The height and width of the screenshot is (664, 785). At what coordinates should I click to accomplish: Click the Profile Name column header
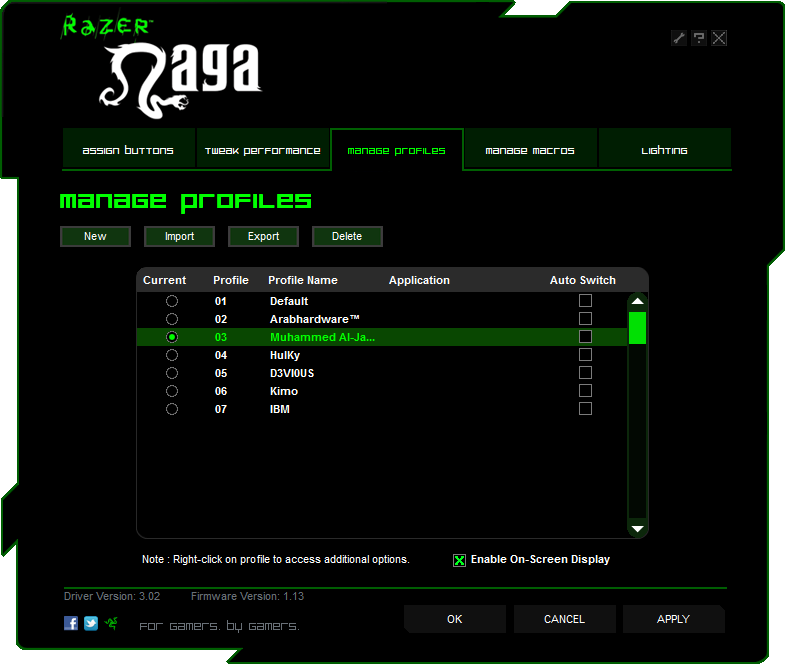[303, 280]
